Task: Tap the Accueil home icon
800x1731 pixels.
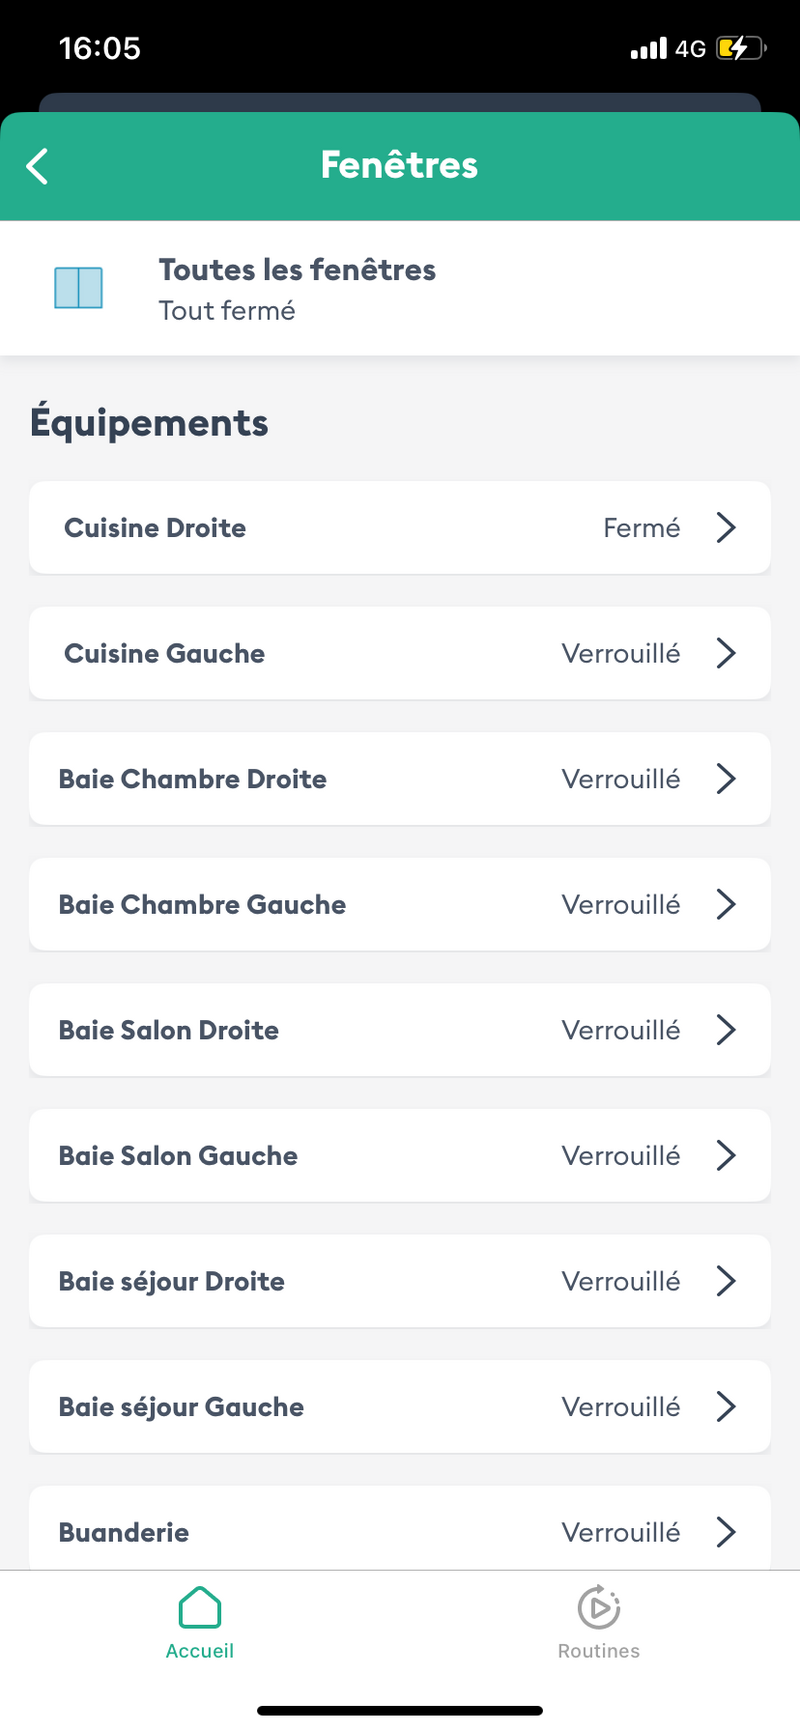Action: pyautogui.click(x=200, y=1607)
